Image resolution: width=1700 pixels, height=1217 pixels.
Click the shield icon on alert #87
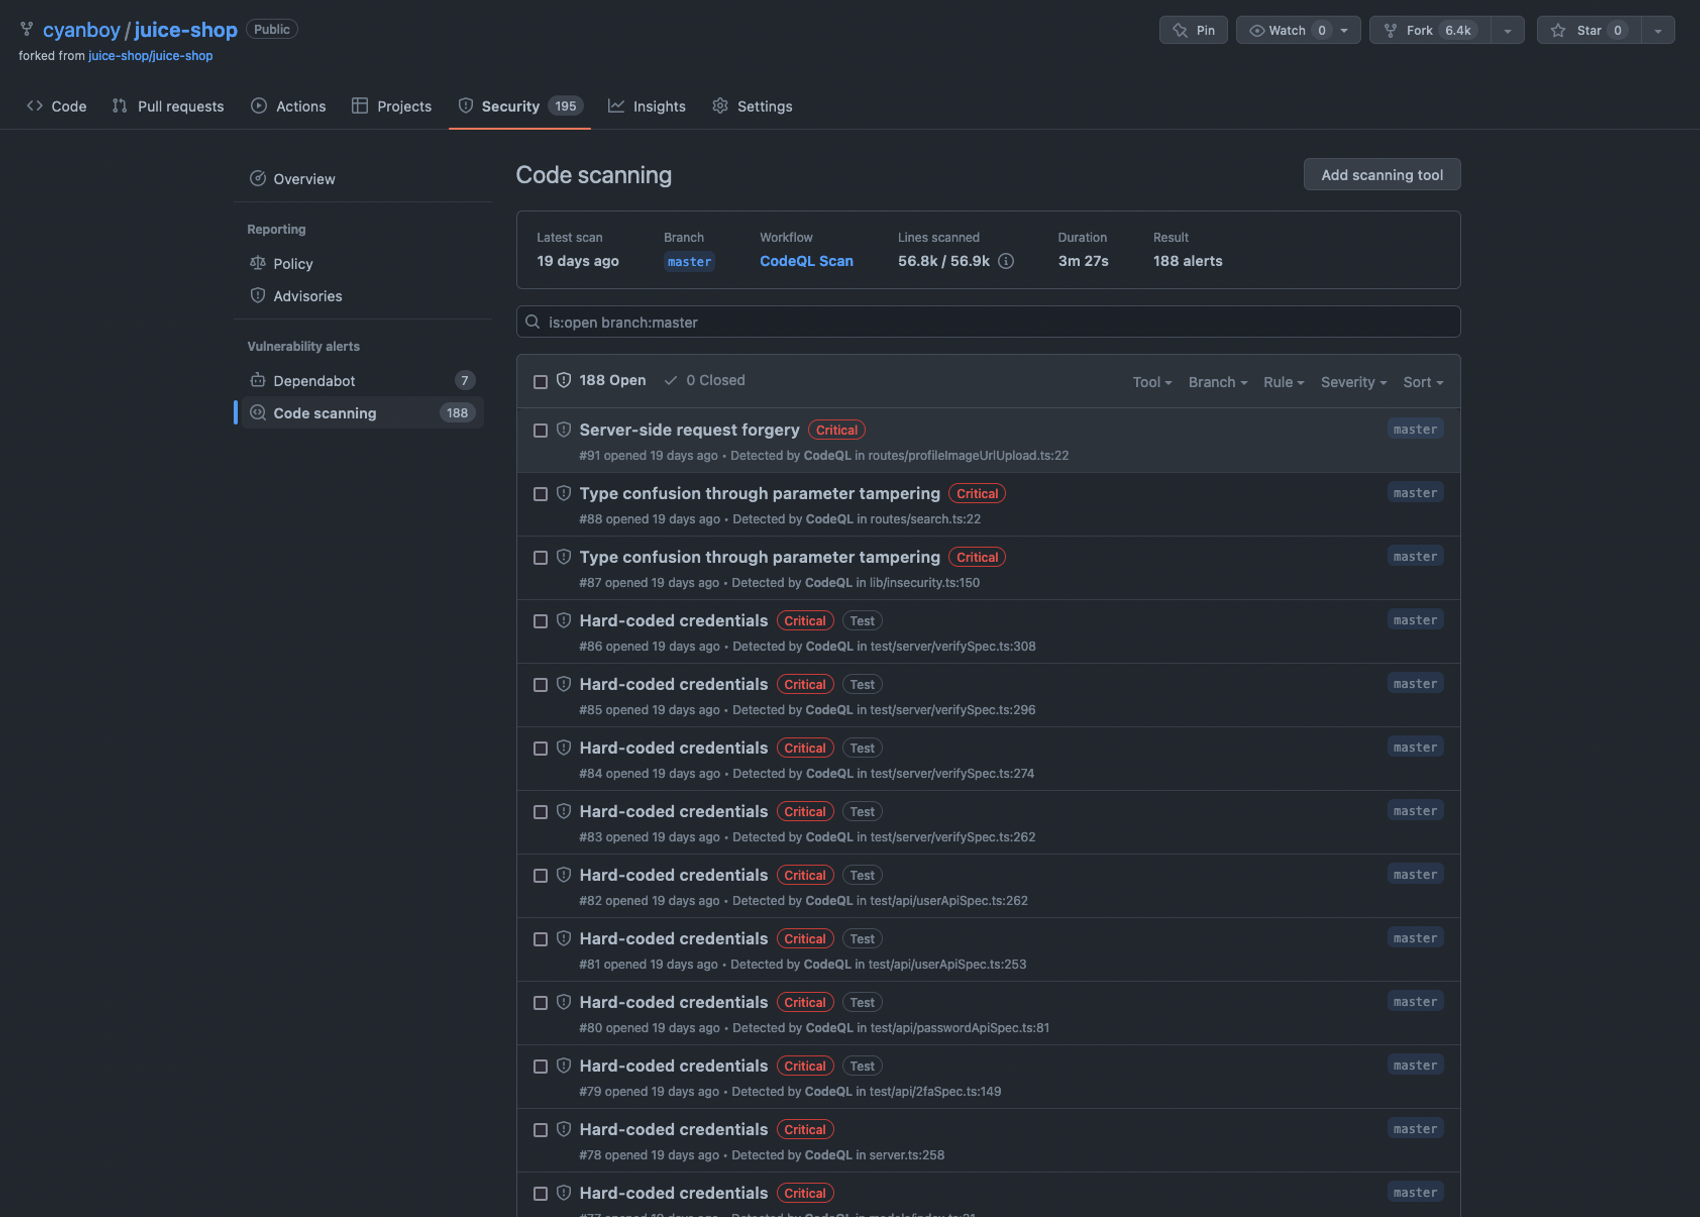point(564,557)
